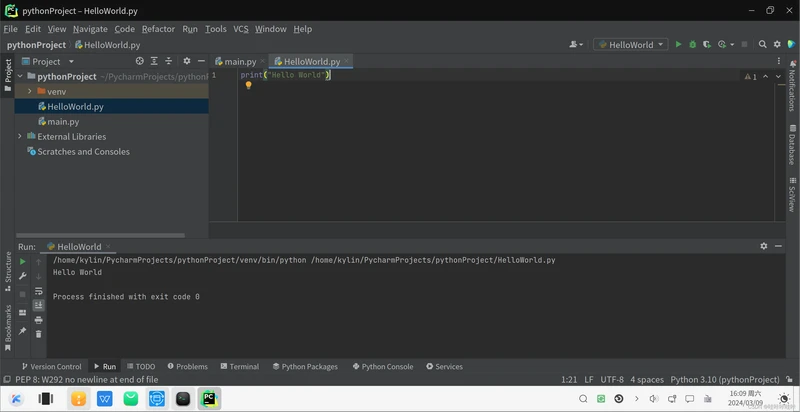Open the intention lightbulb in the editor
800x412 pixels.
click(x=249, y=86)
